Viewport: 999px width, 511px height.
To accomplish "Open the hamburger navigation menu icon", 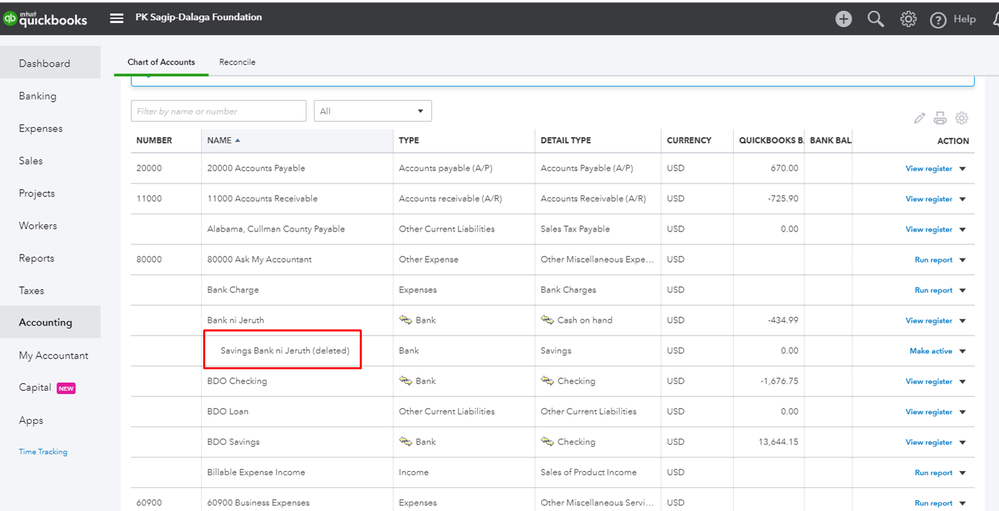I will (x=117, y=18).
